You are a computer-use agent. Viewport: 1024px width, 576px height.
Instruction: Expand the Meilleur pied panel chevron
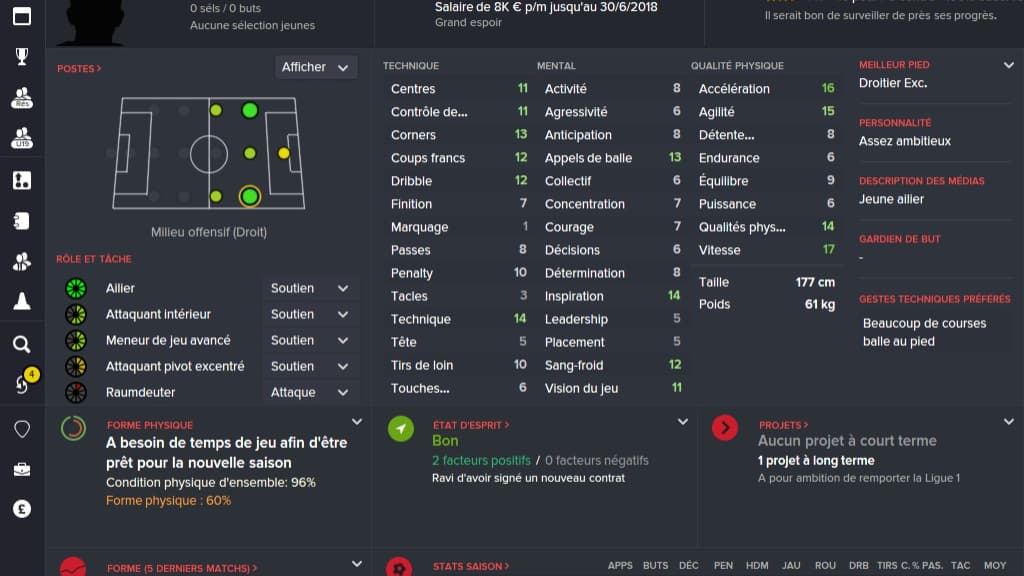1008,65
